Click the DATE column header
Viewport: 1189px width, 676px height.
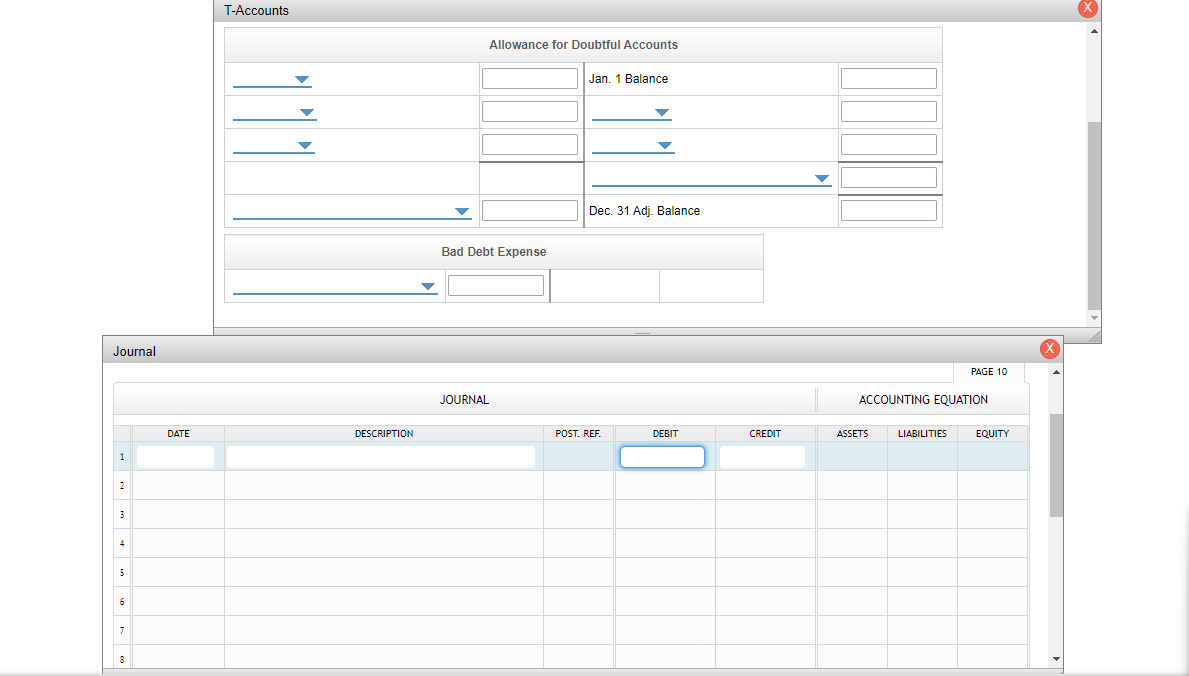pos(178,434)
